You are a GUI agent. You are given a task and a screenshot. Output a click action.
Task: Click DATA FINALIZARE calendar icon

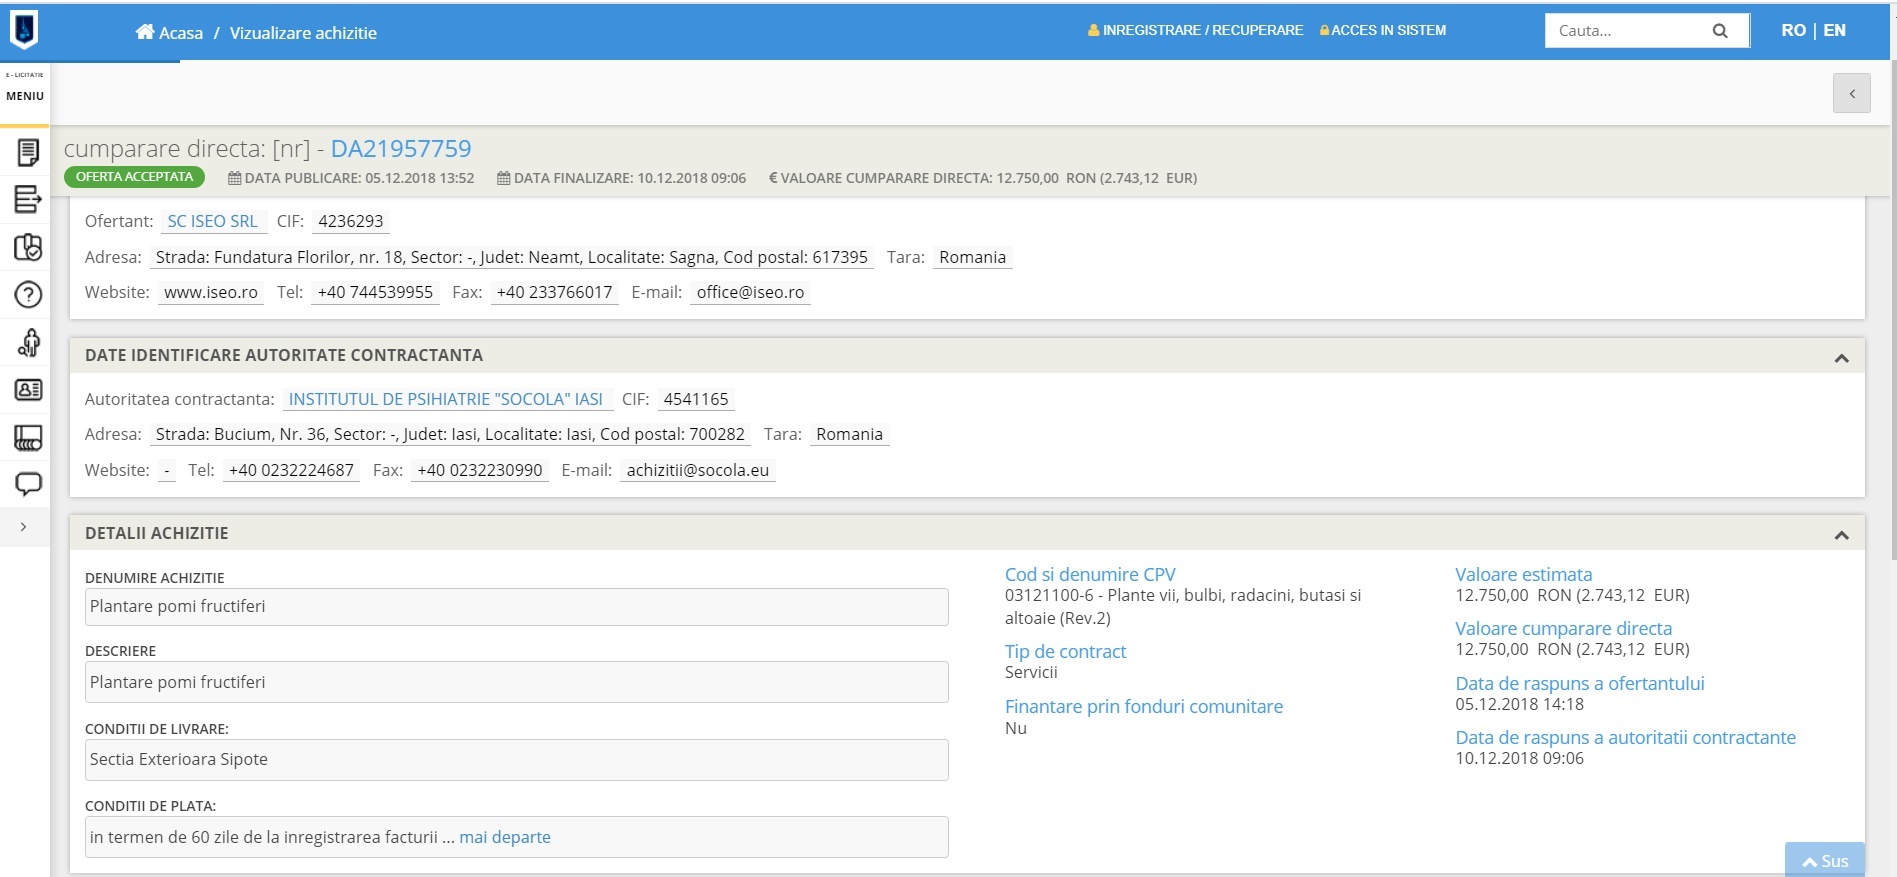tap(504, 178)
